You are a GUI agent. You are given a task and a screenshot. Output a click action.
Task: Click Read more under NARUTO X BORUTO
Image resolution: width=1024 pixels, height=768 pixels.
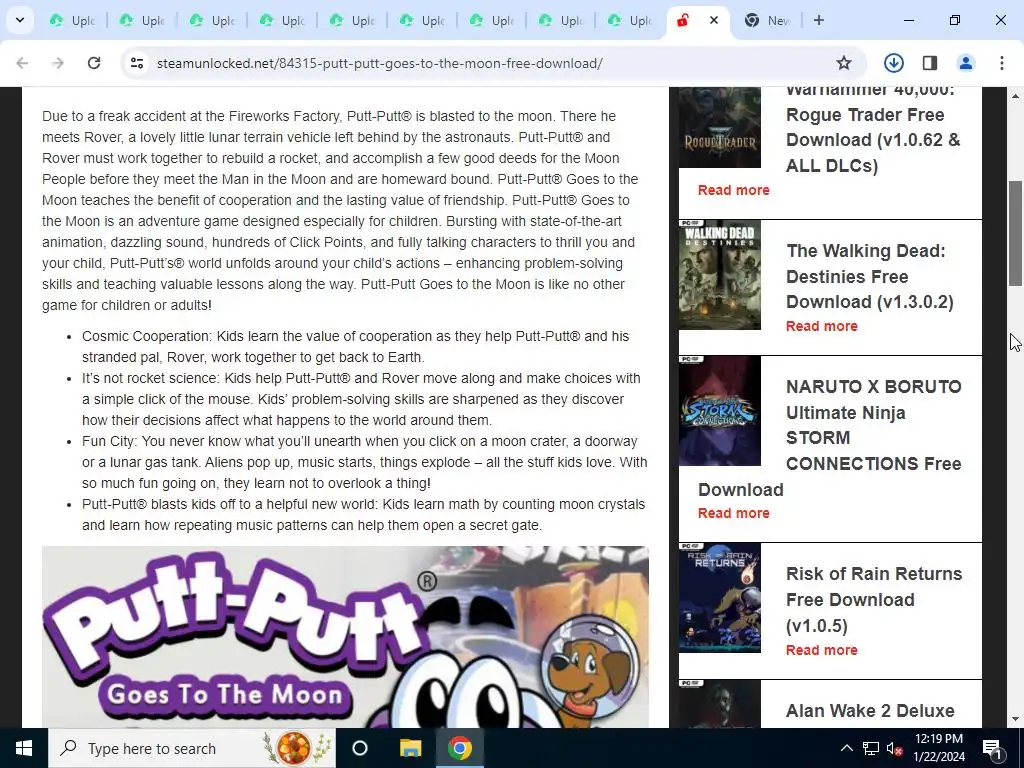(733, 513)
